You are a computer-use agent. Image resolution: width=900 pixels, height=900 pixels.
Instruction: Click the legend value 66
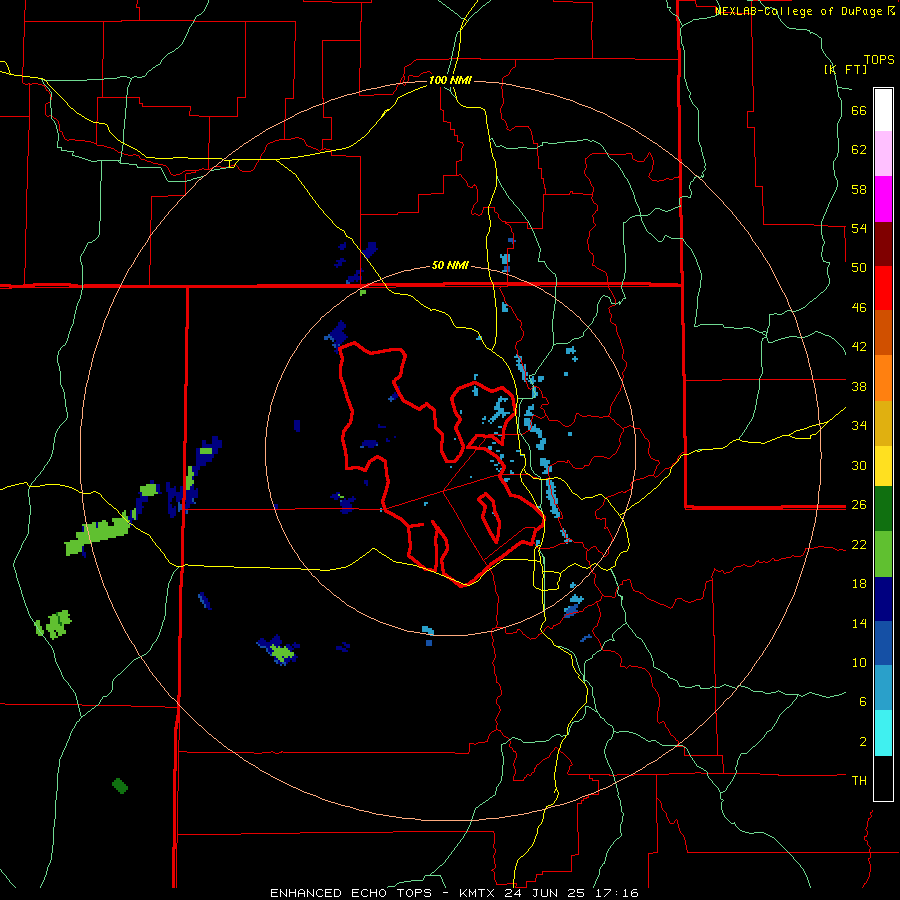pos(859,111)
